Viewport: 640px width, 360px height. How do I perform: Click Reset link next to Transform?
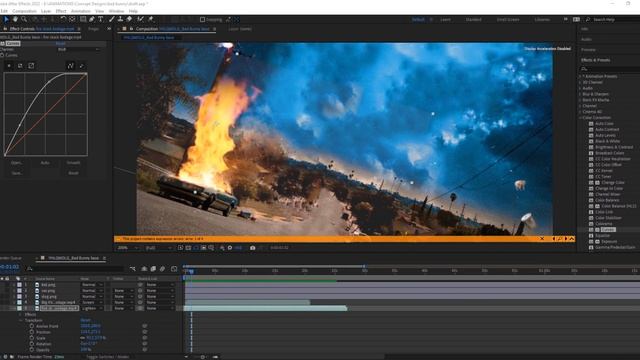point(85,320)
